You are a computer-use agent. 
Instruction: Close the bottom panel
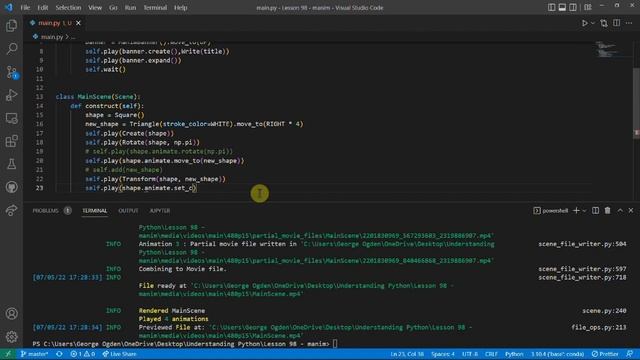click(631, 211)
